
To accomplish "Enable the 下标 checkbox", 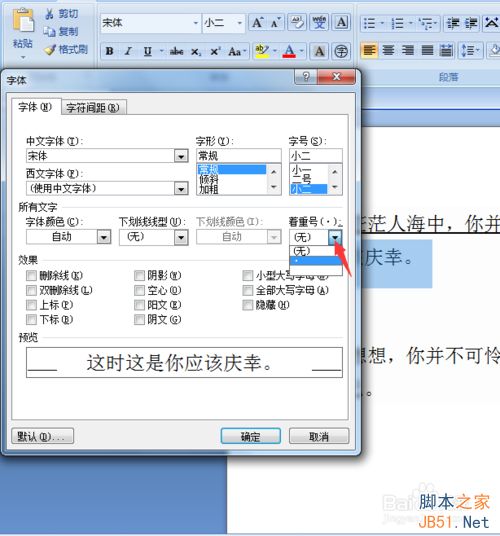I will tap(31, 320).
